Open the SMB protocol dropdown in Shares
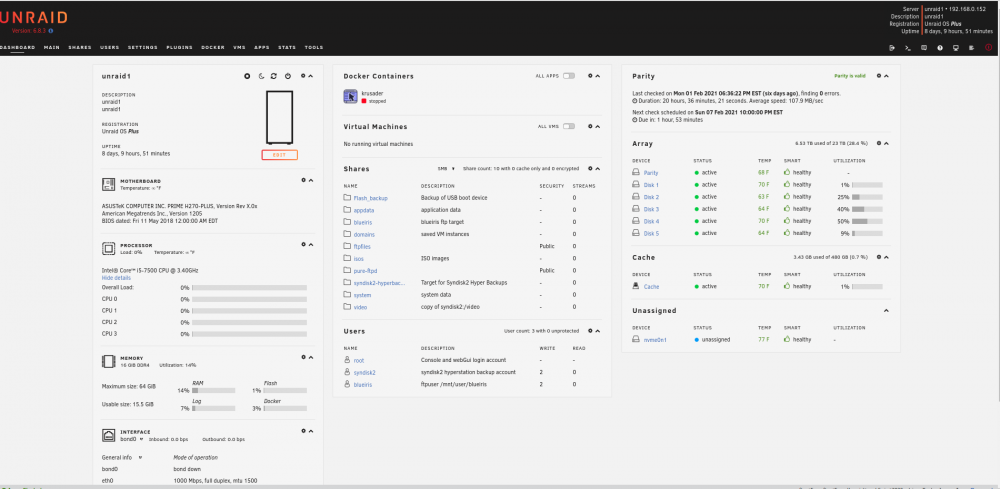 (x=446, y=169)
